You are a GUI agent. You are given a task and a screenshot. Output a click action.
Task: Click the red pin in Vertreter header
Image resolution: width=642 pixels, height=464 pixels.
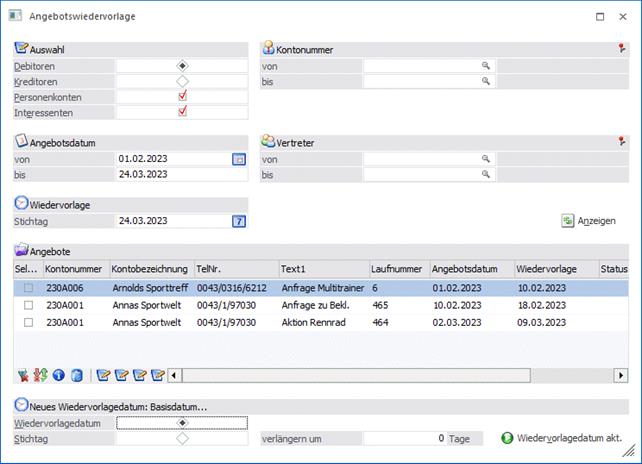point(621,143)
